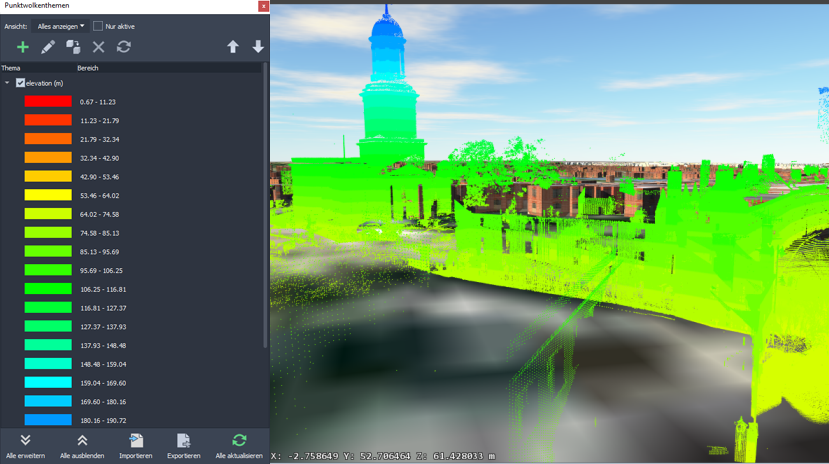Collapse the elevation (m) tree node
The height and width of the screenshot is (464, 829).
7,83
